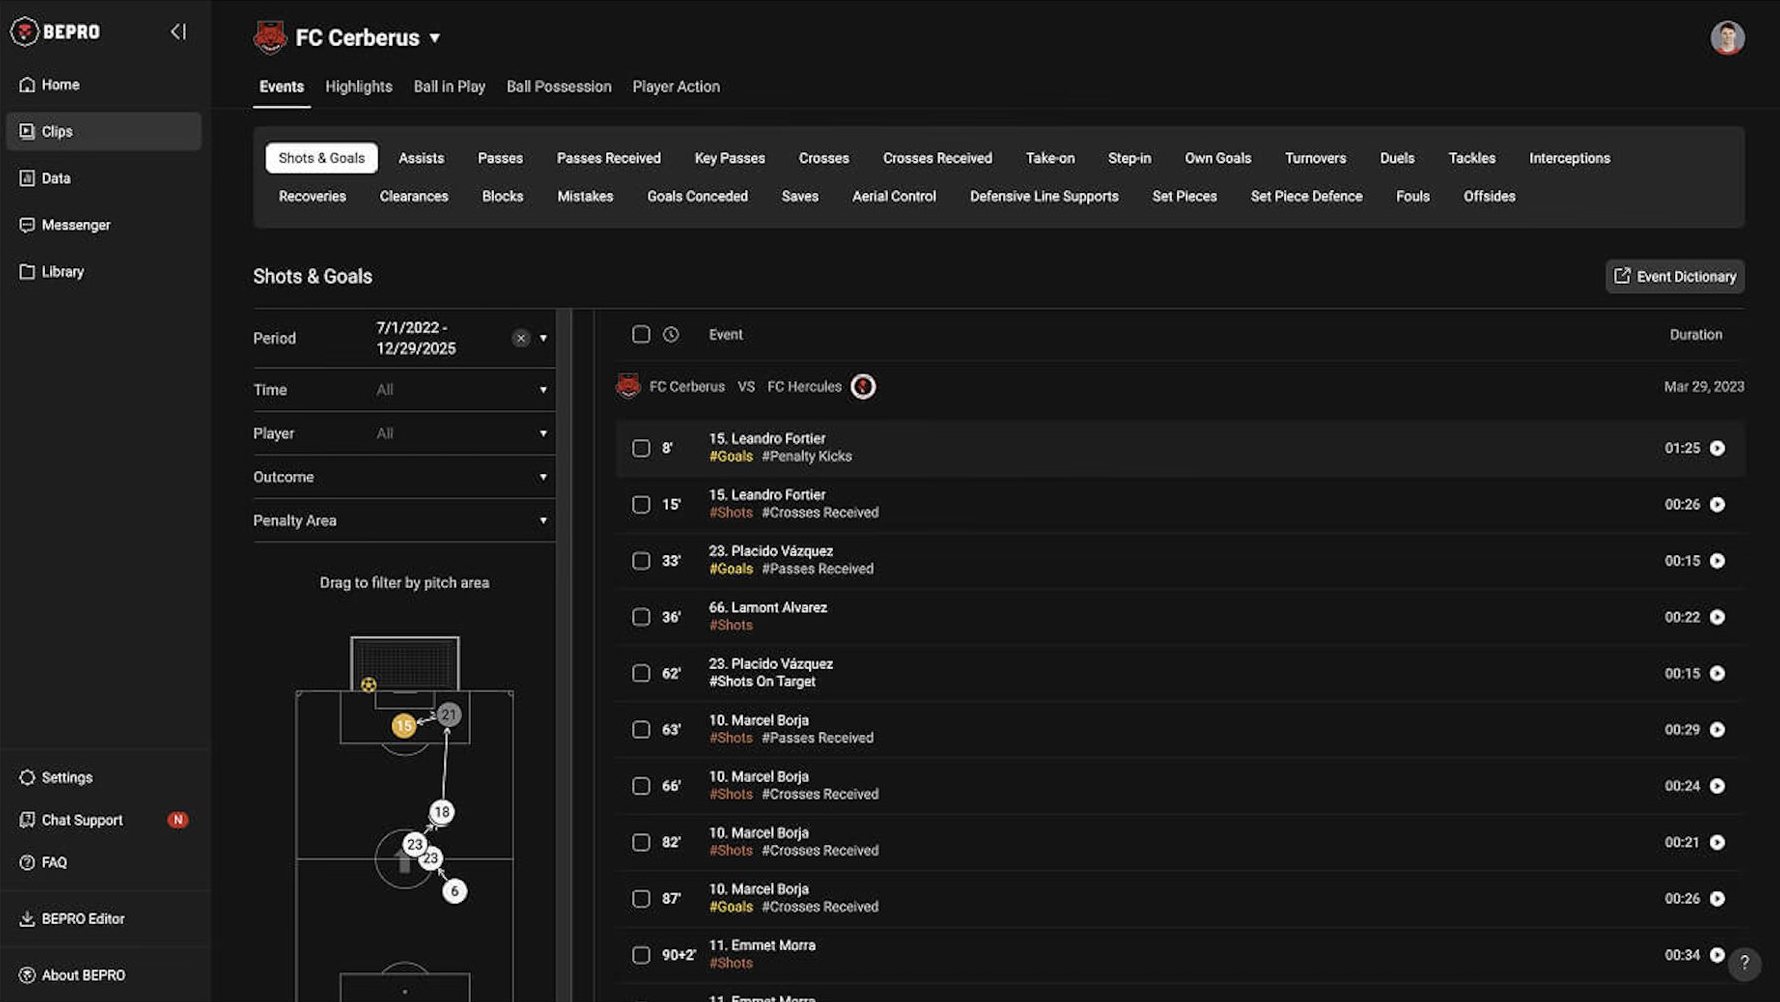
Task: Select the Goals Conceded event filter
Action: pyautogui.click(x=697, y=197)
